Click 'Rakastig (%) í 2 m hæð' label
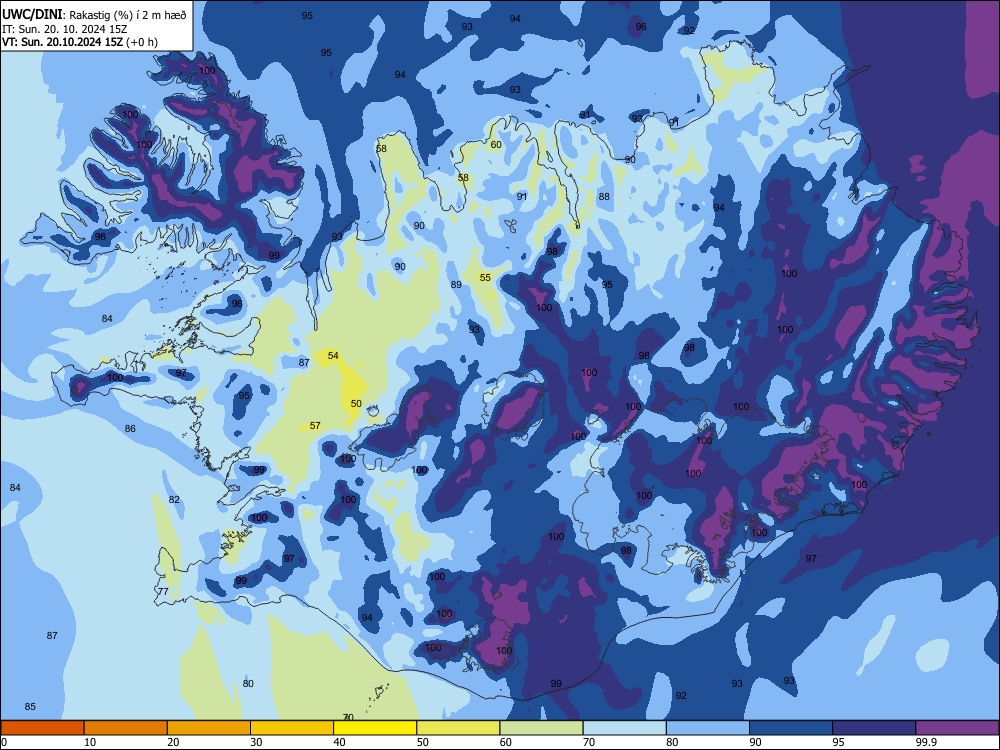Screen dimensions: 1000x750 (x=128, y=15)
